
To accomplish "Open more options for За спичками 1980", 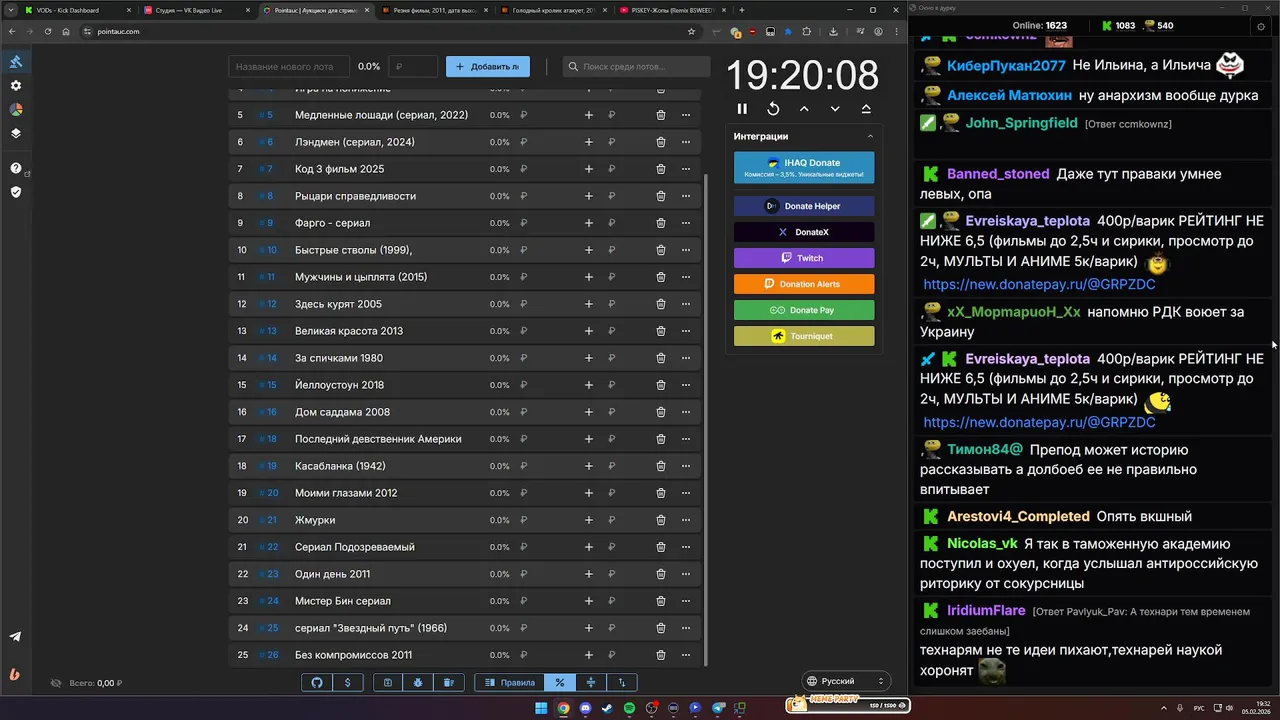I will point(686,358).
